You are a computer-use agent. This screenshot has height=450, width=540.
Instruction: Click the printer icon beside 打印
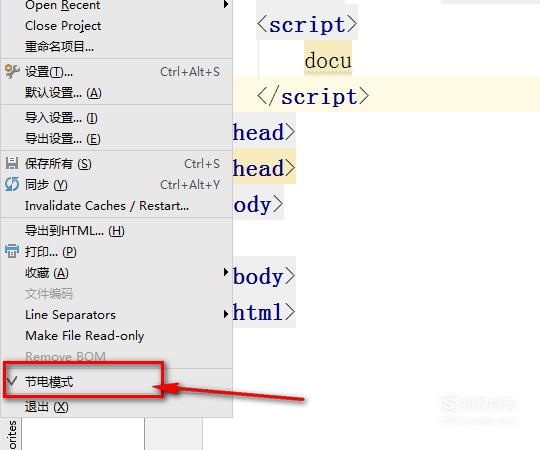[x=12, y=251]
